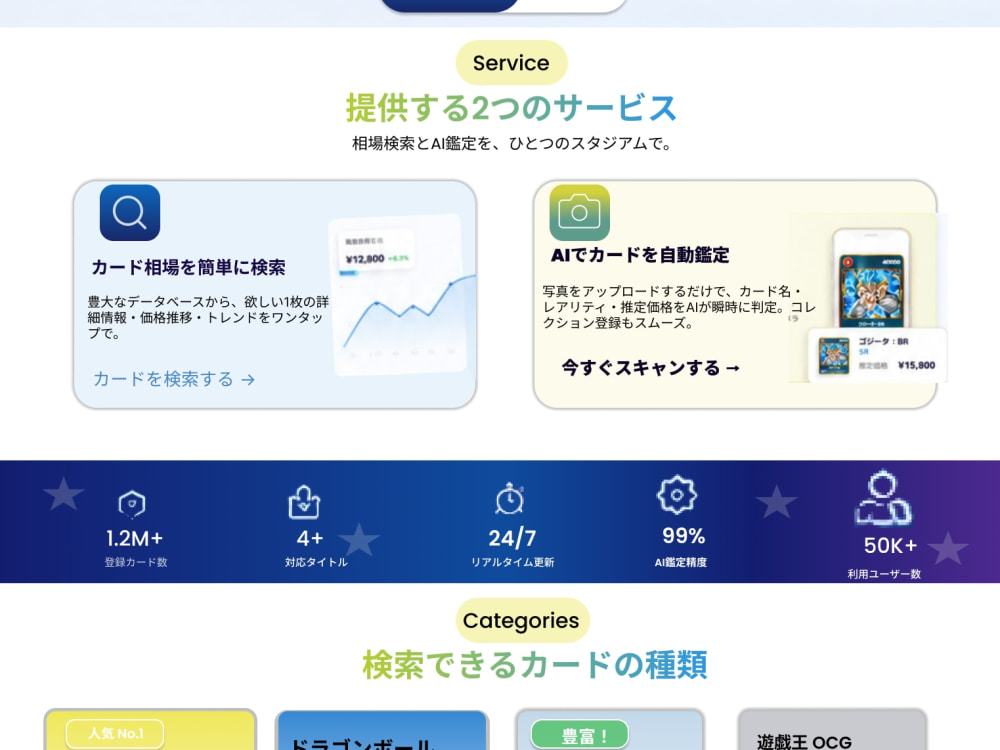Click the ¥15,800 estimated price
Image resolution: width=1000 pixels, height=750 pixels.
916,365
